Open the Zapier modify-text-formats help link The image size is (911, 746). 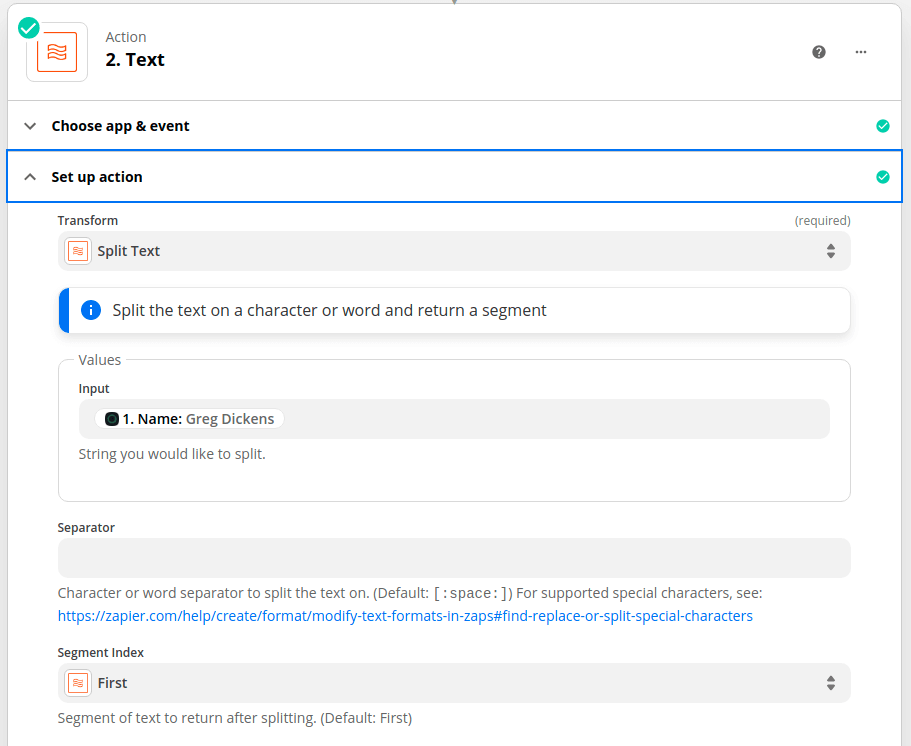click(x=405, y=616)
